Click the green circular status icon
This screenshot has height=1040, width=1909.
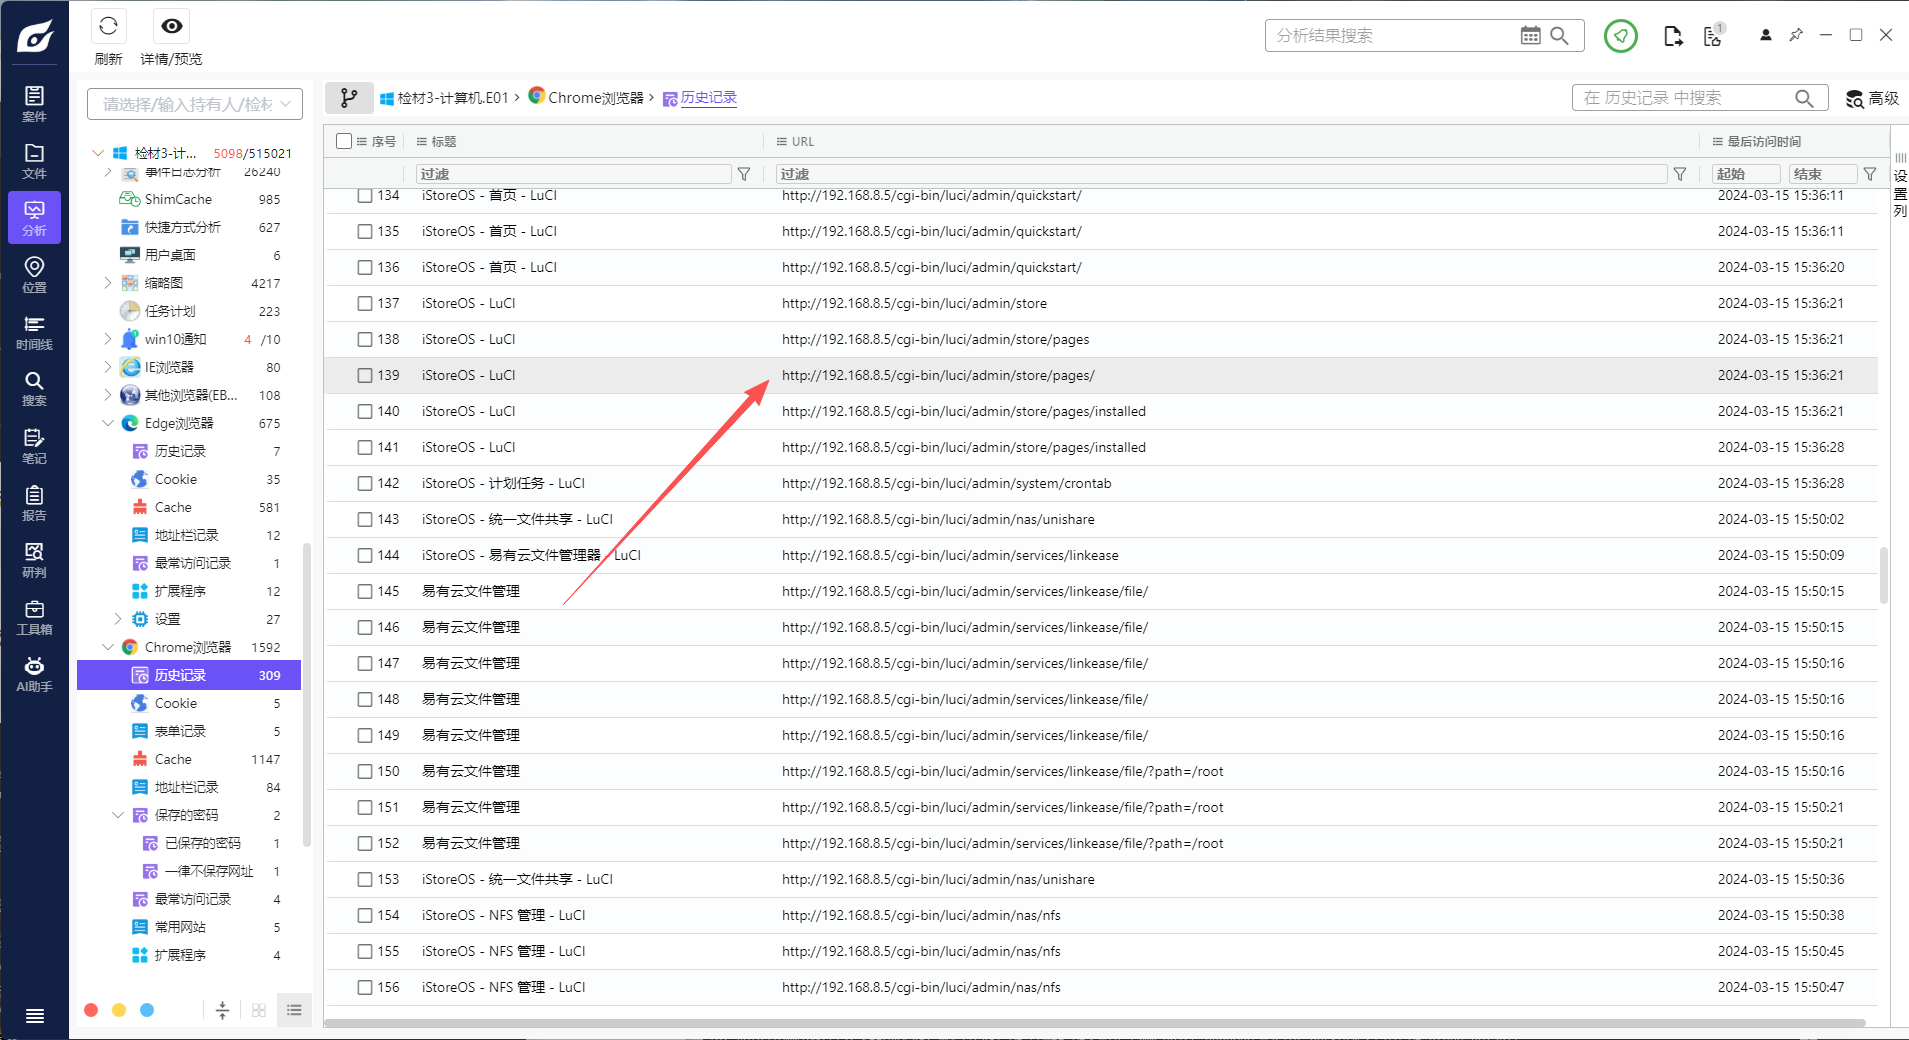coord(1620,36)
